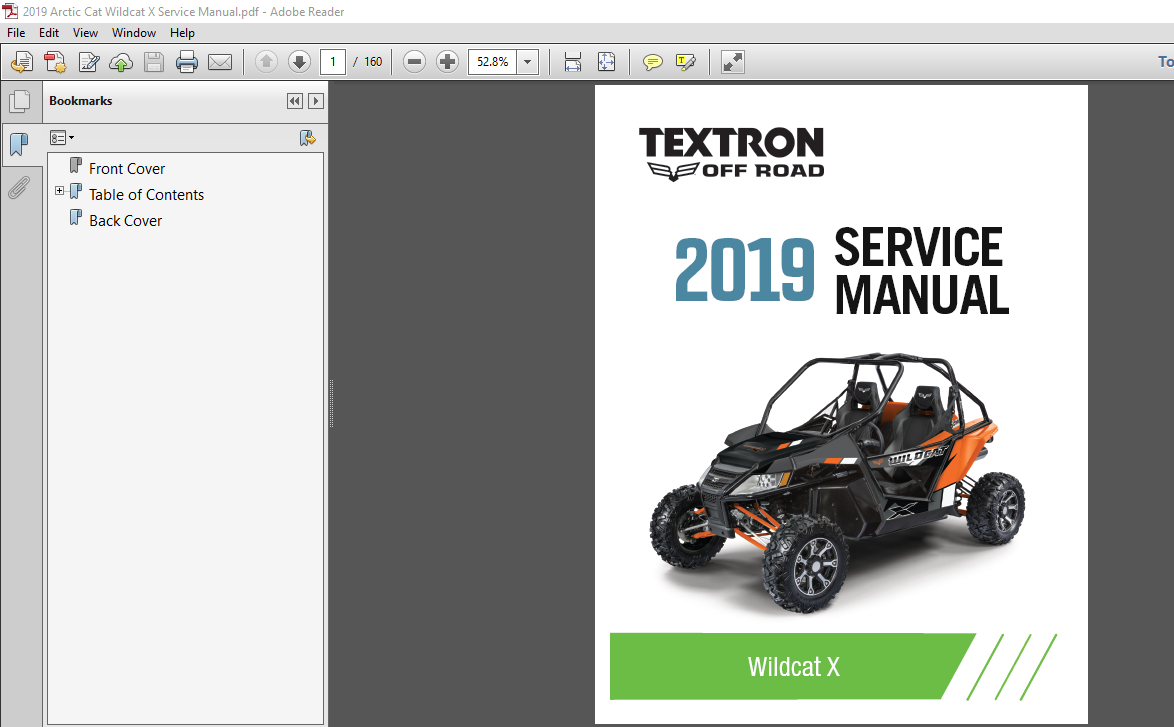The height and width of the screenshot is (727, 1174).
Task: Expand the Table of Contents bookmark
Action: click(59, 192)
